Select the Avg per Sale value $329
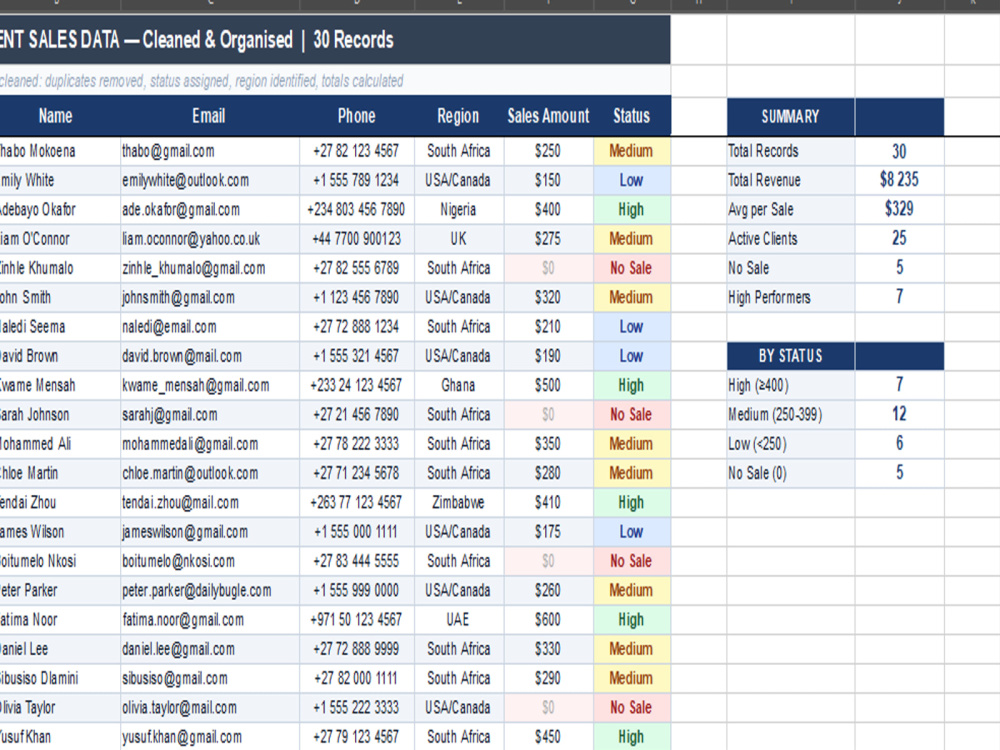1000x750 pixels. click(899, 210)
